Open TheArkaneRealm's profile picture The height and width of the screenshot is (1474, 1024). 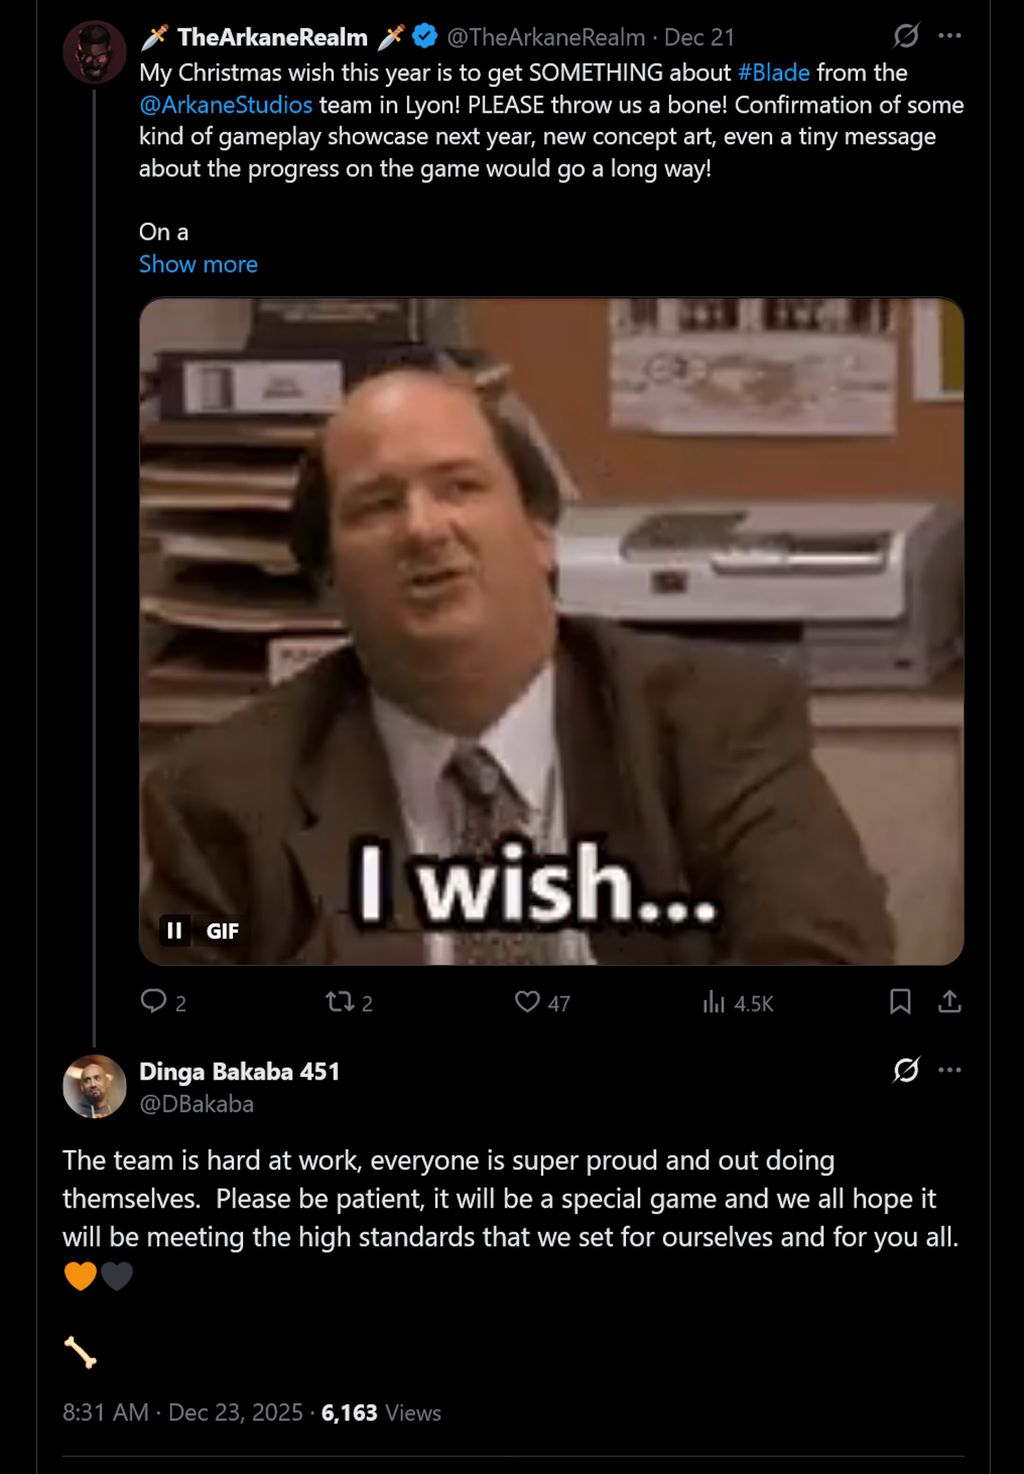pyautogui.click(x=94, y=51)
